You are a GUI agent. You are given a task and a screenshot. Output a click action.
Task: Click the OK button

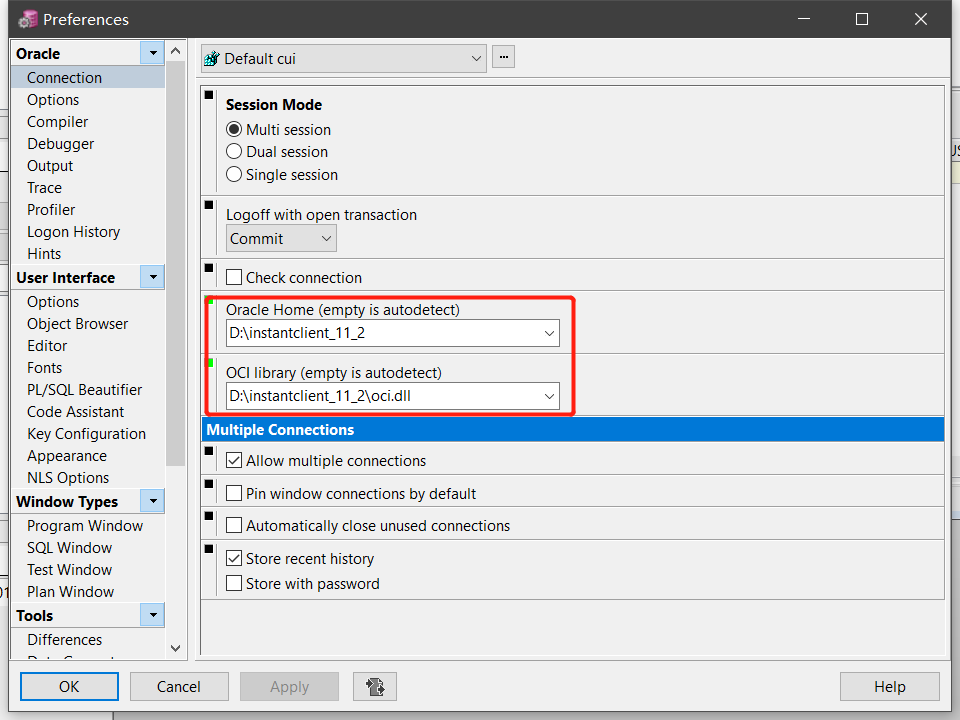68,687
